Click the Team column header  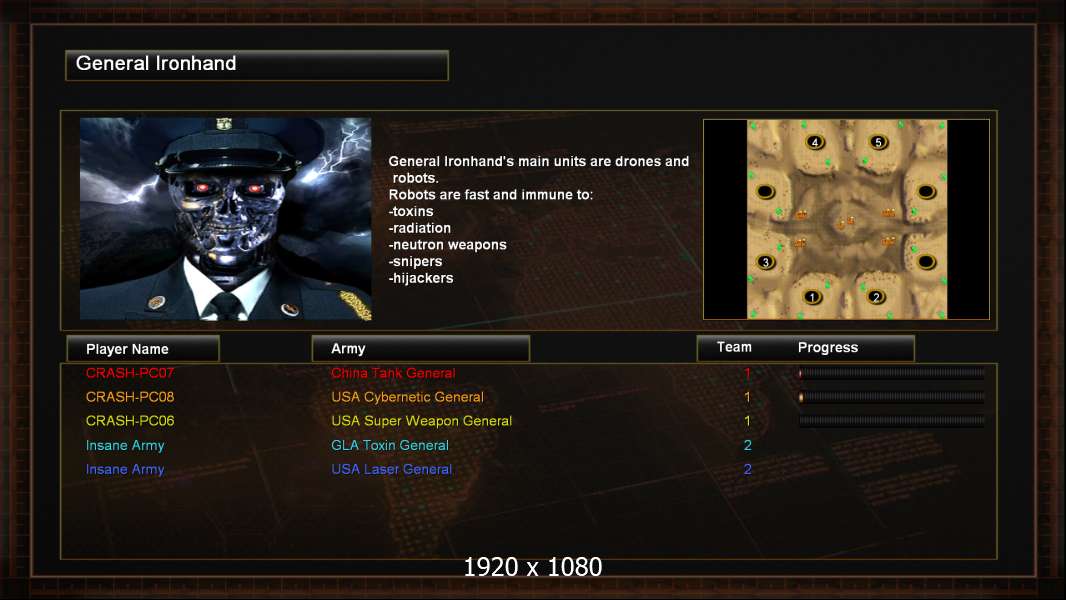coord(734,347)
